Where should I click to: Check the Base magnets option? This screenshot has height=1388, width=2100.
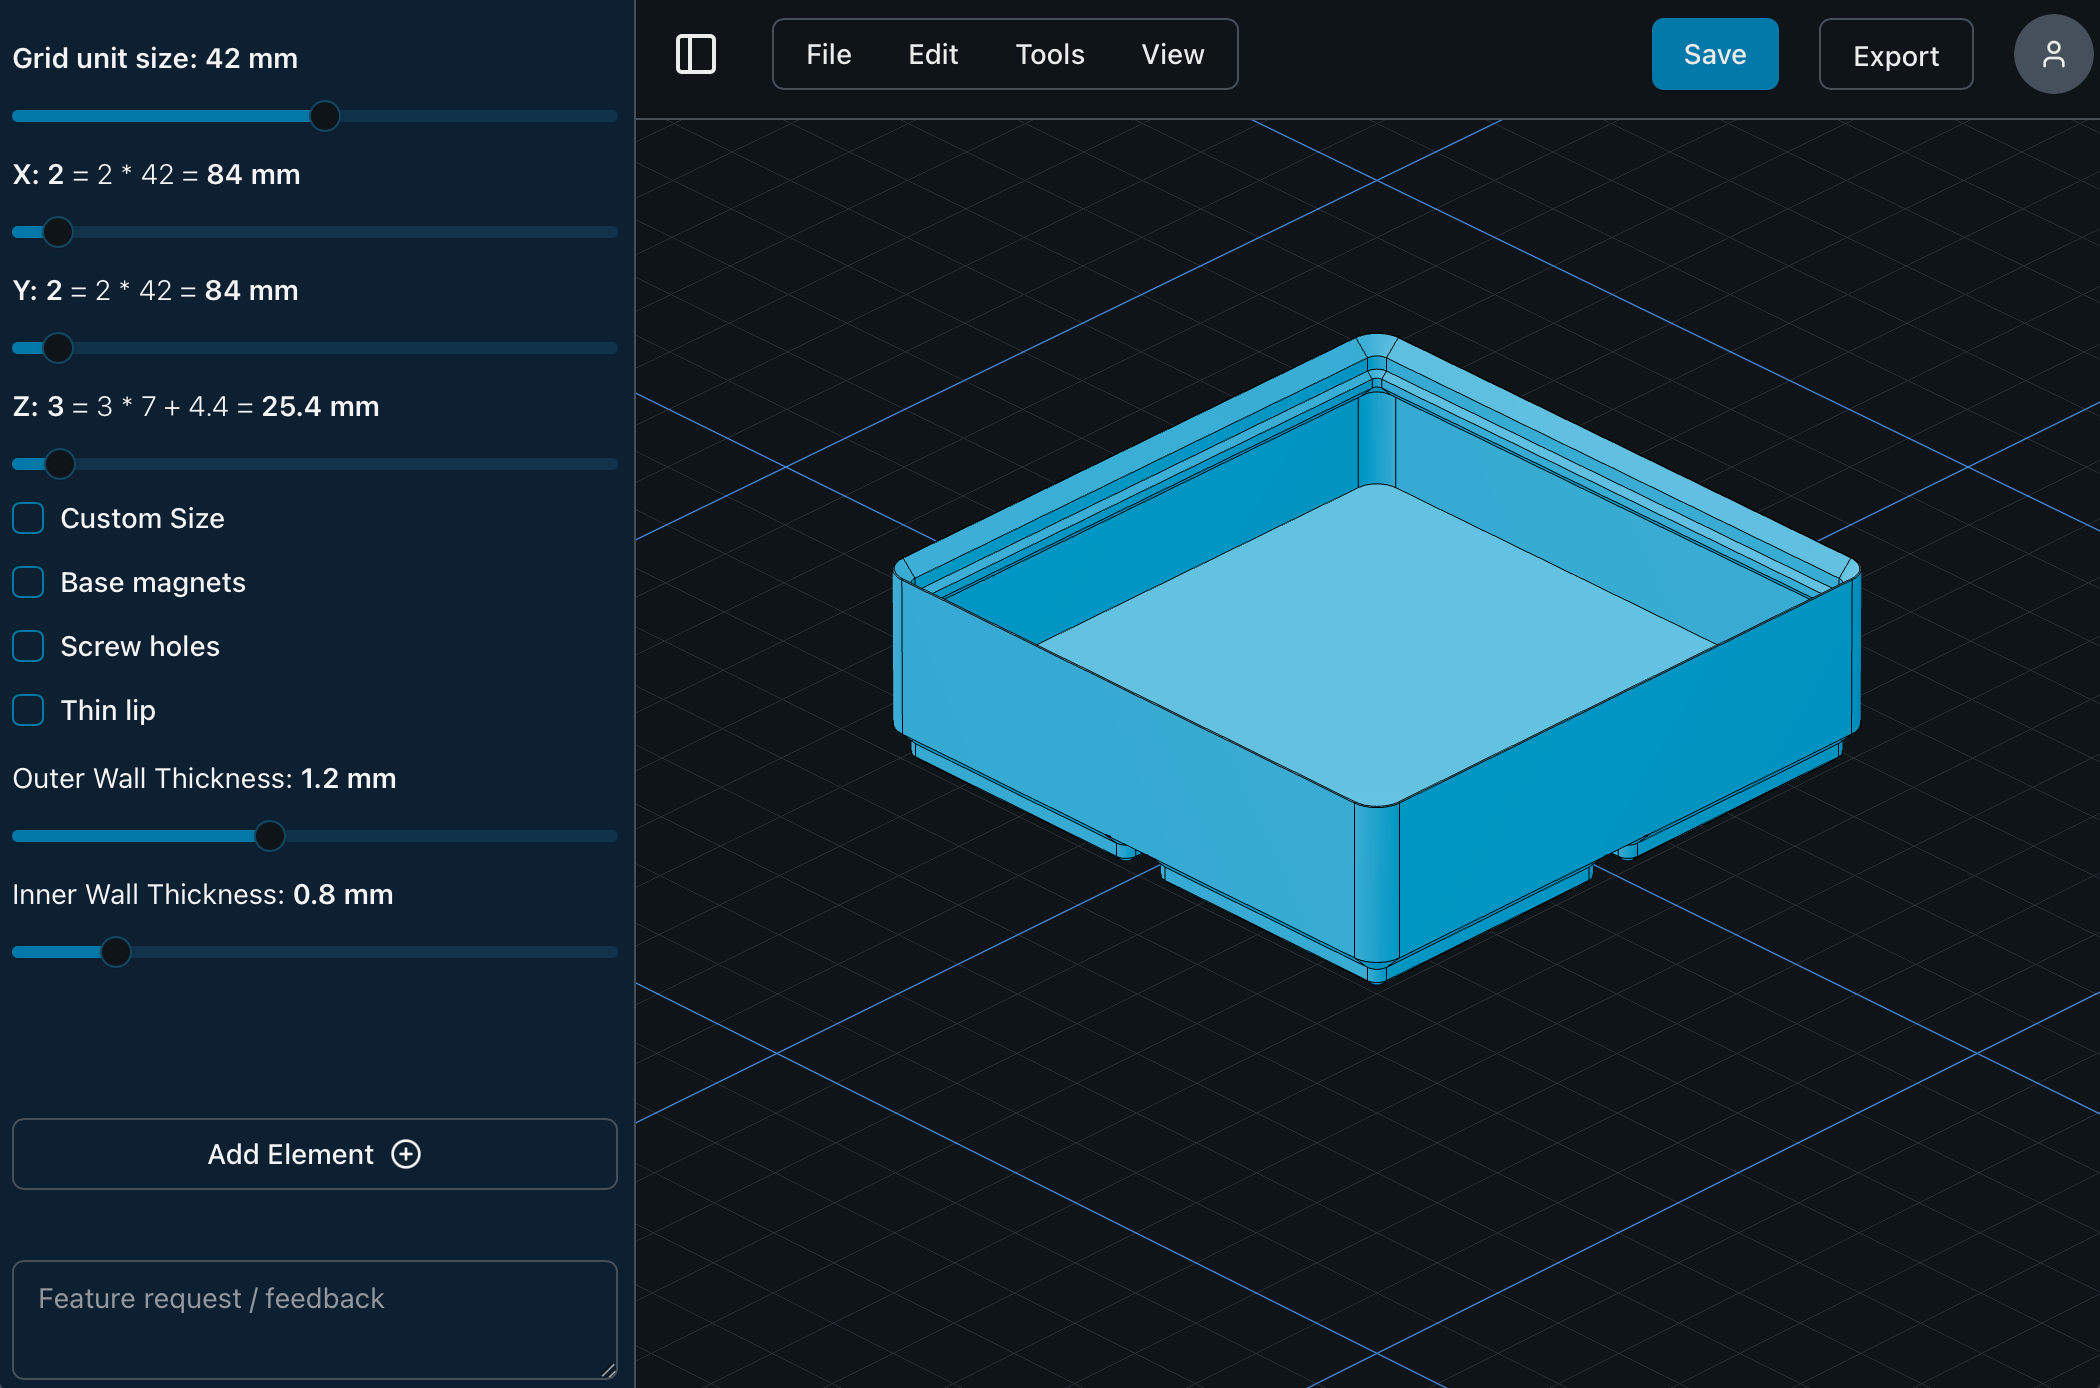pyautogui.click(x=28, y=582)
